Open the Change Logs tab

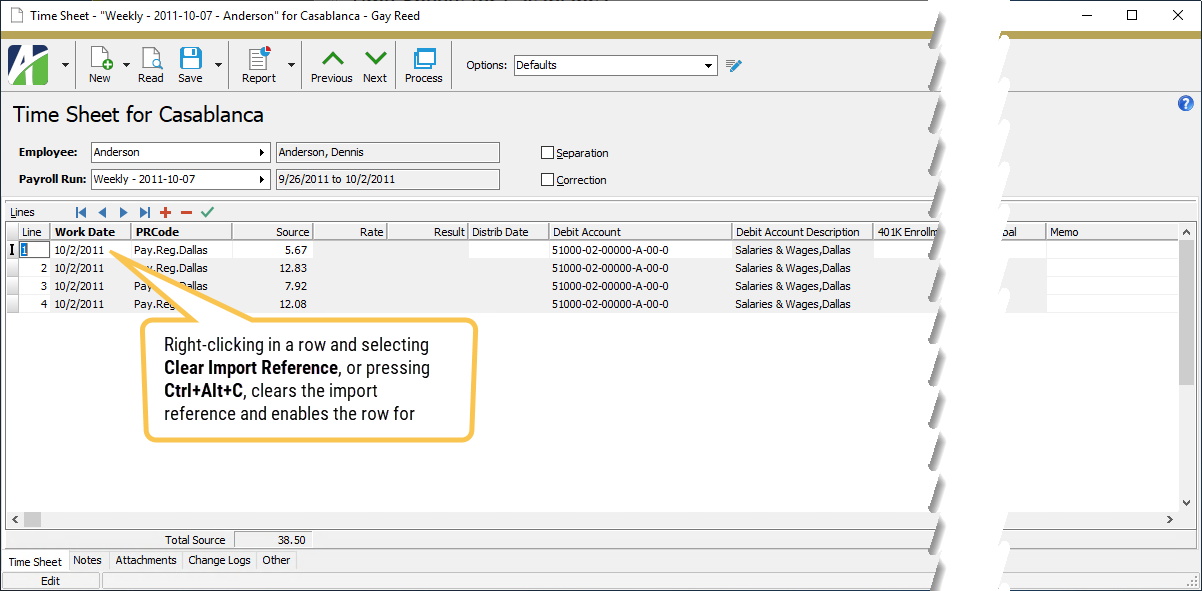(219, 561)
